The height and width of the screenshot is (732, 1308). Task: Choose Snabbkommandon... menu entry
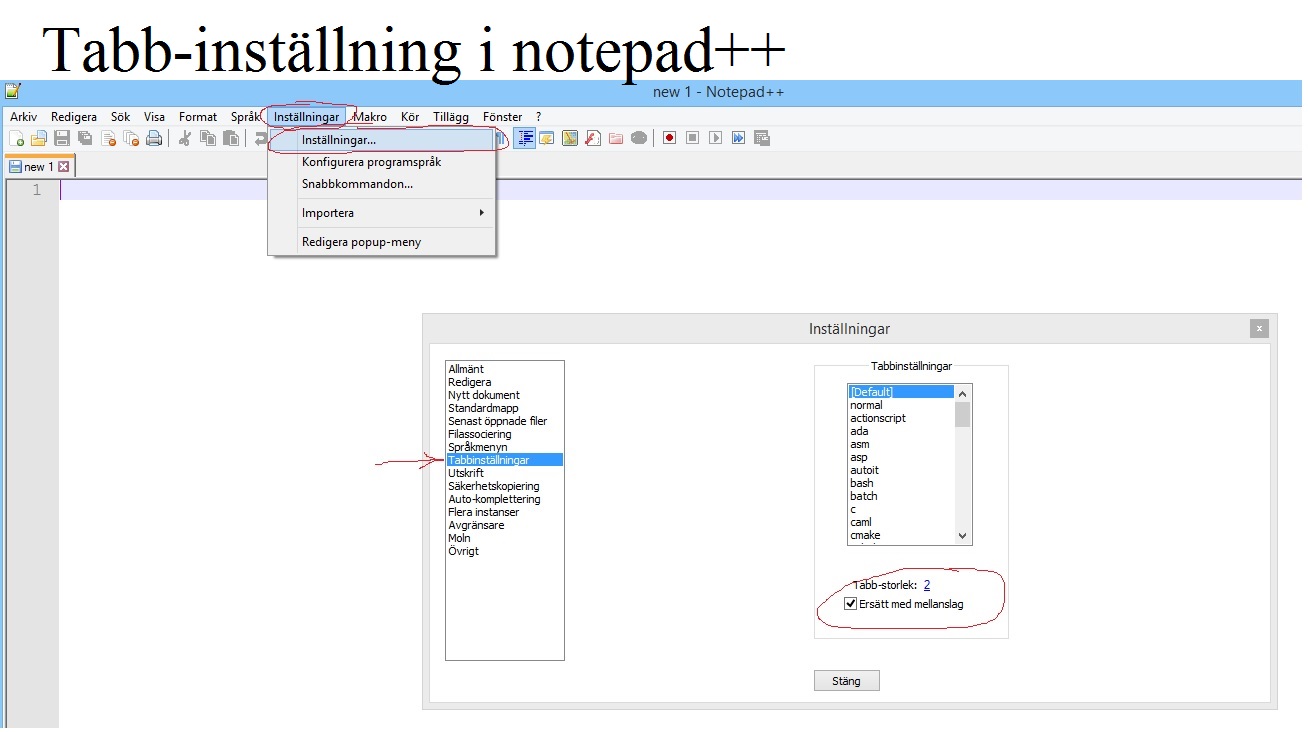382,184
